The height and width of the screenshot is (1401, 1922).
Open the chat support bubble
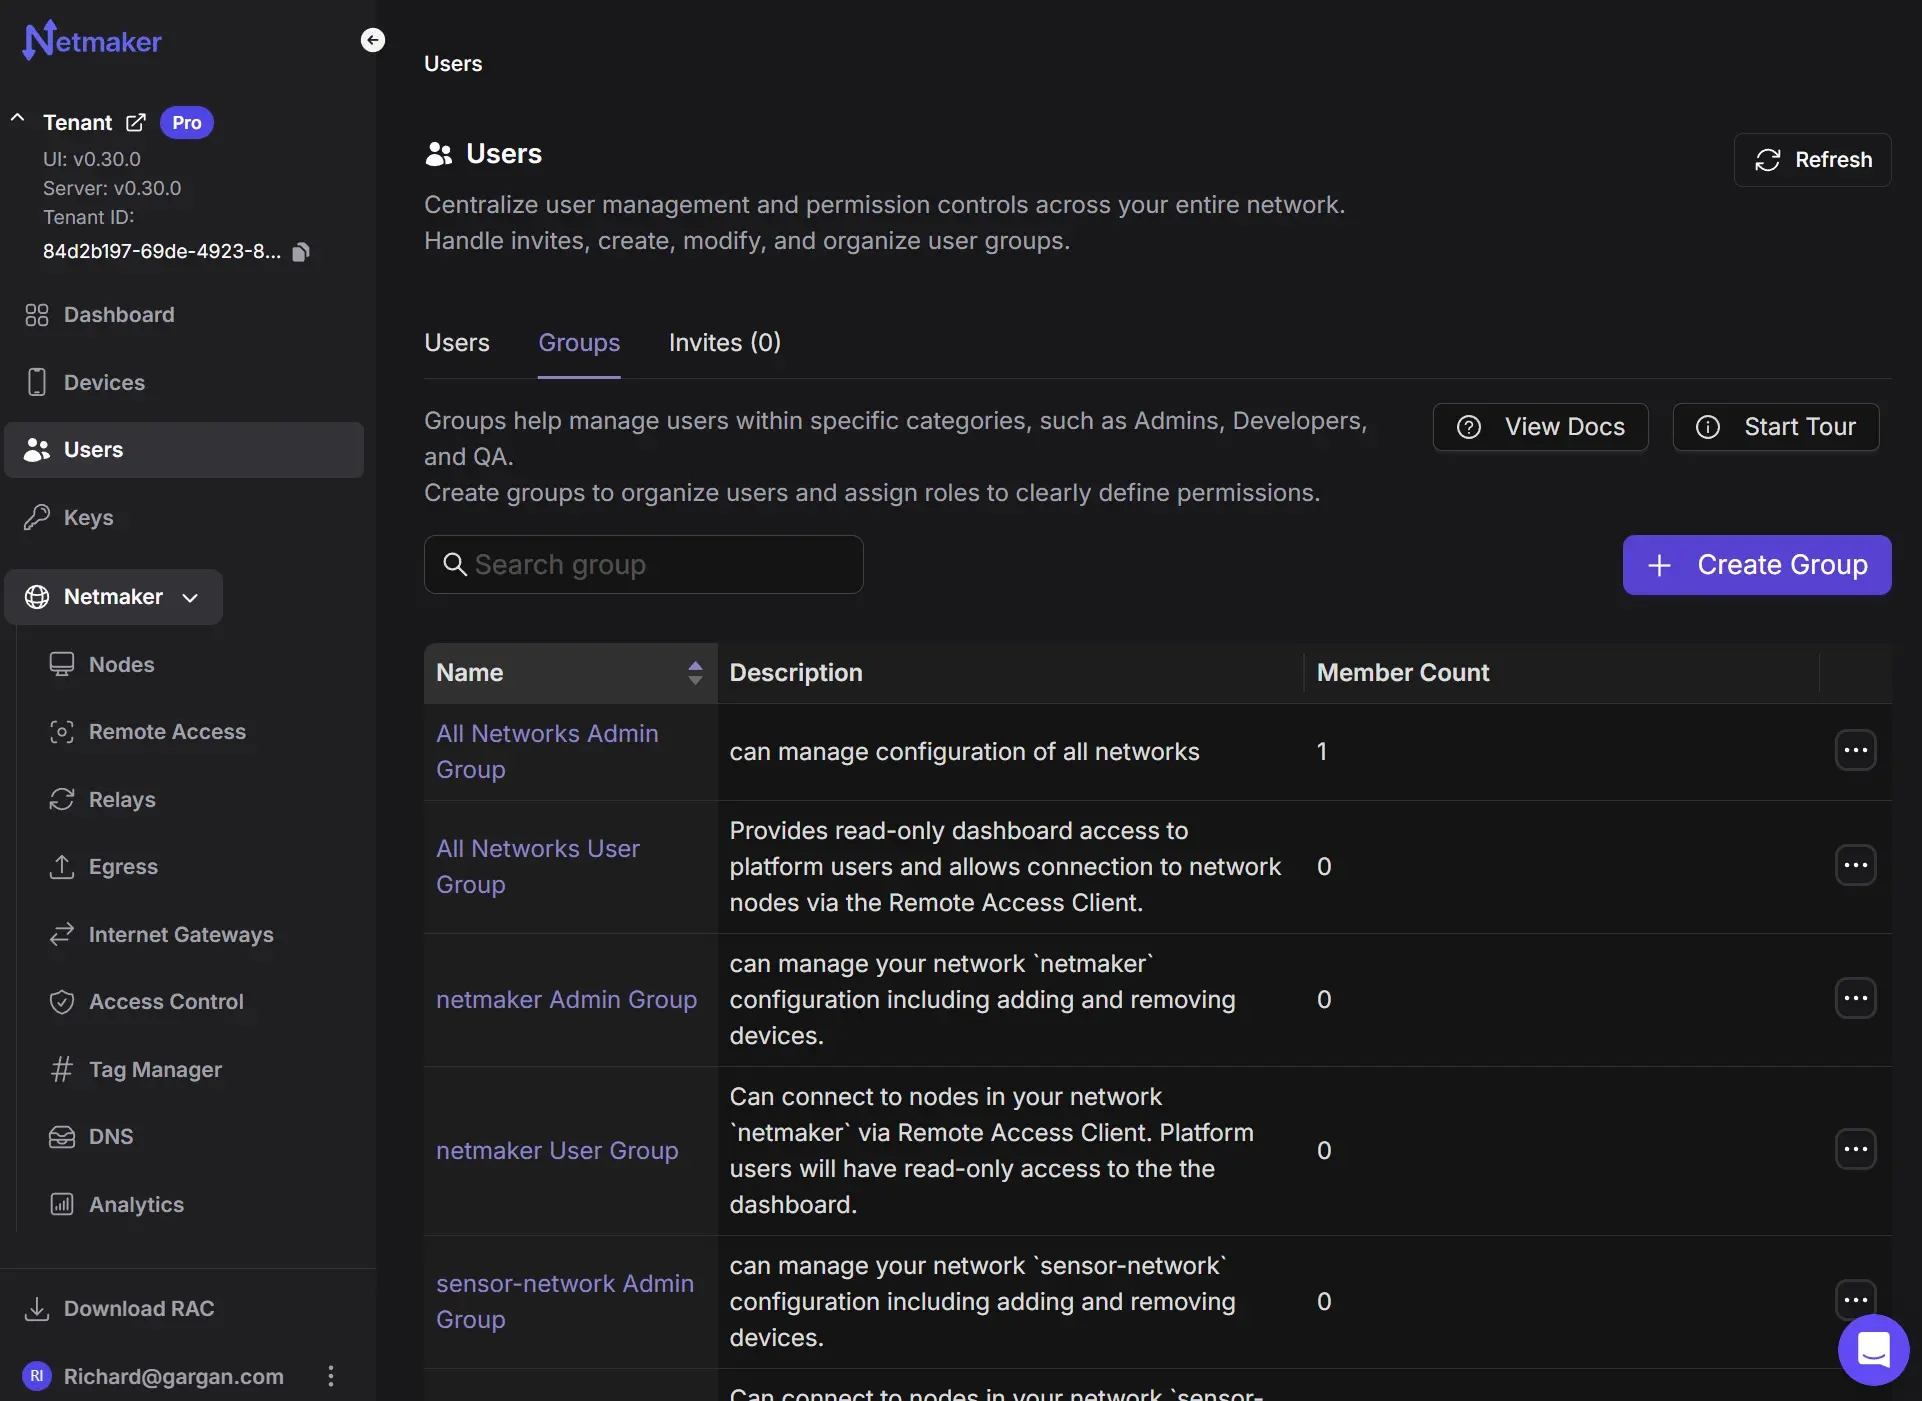[x=1873, y=1349]
